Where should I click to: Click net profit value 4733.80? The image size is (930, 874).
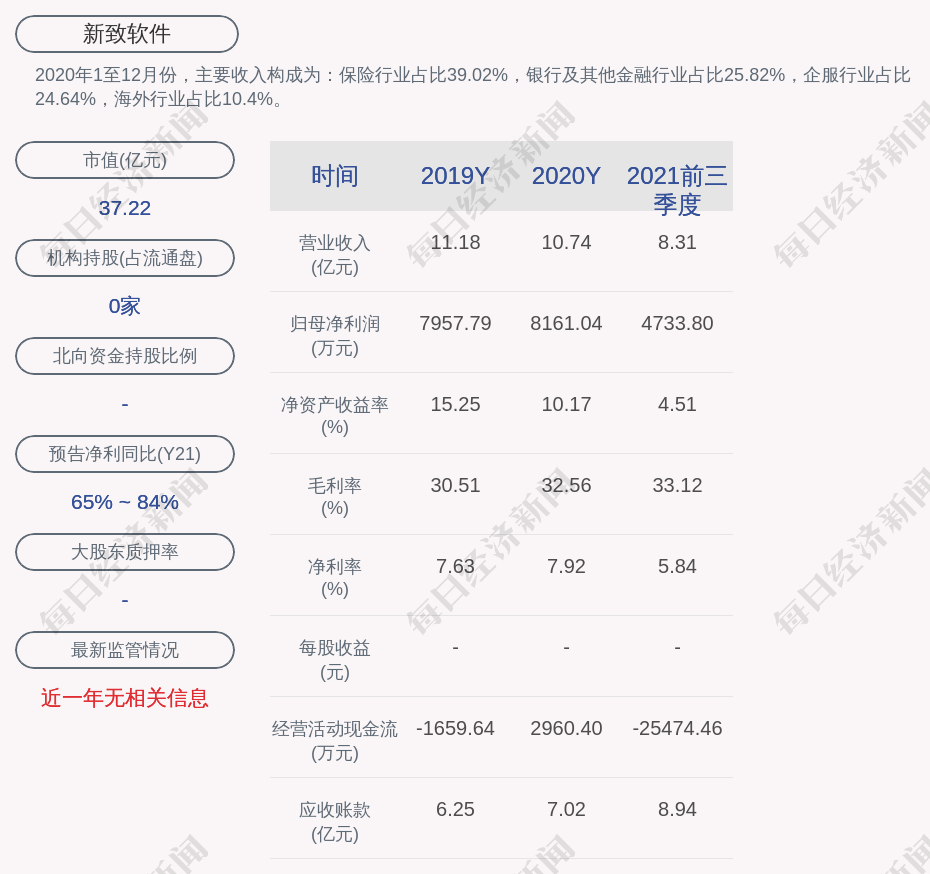coord(677,323)
